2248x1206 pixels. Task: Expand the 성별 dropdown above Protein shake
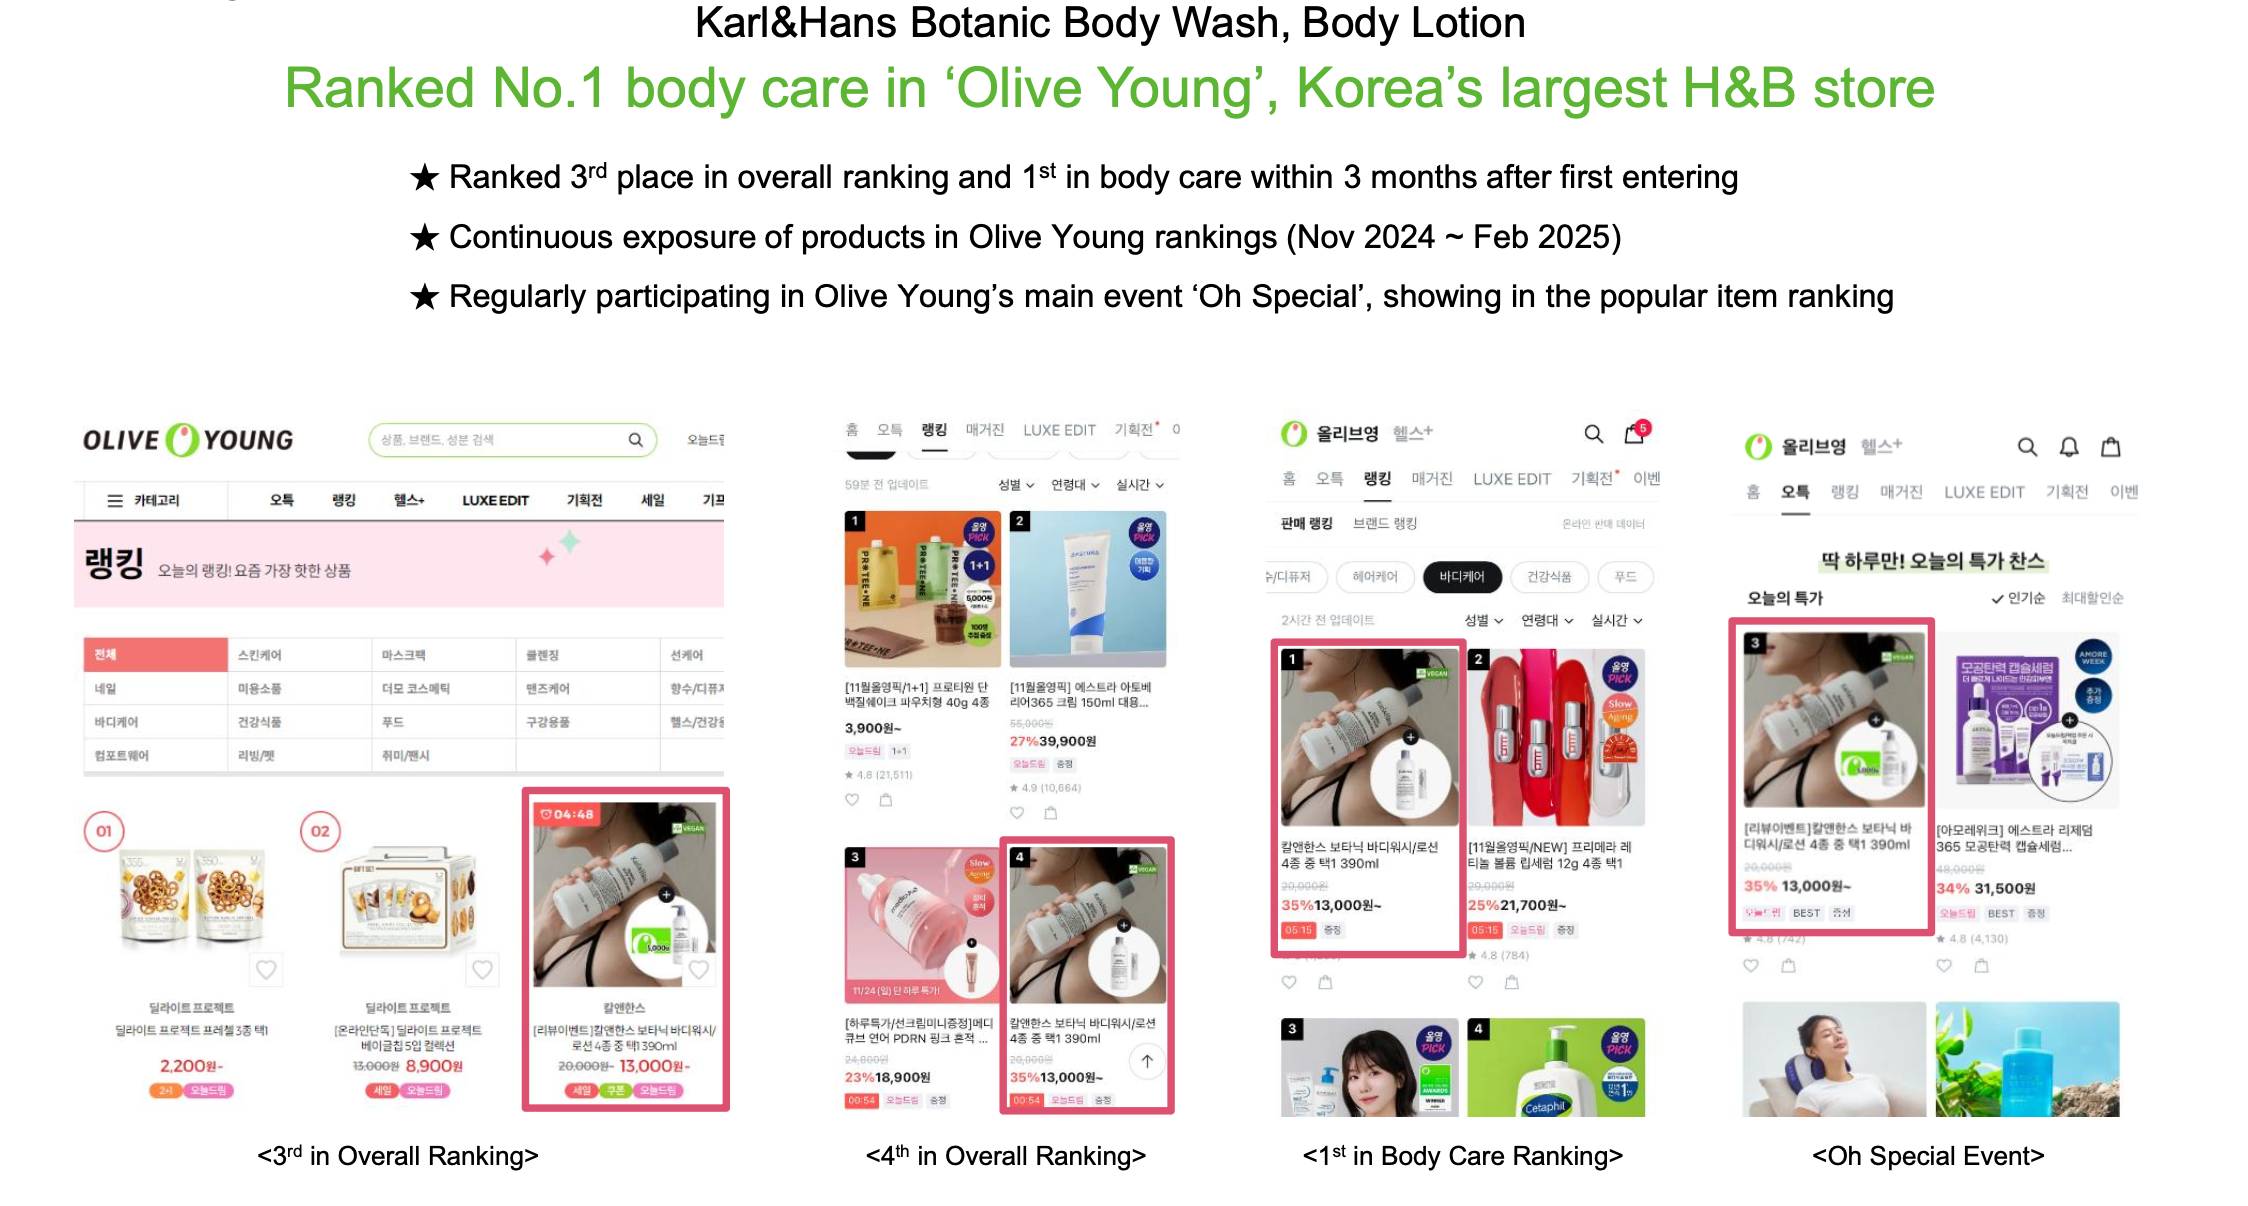pos(1016,485)
